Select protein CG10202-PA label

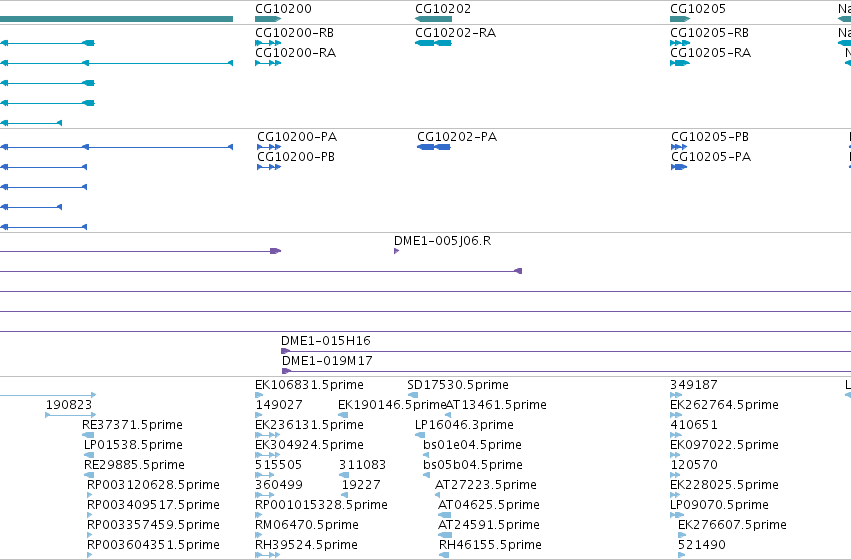[x=457, y=137]
